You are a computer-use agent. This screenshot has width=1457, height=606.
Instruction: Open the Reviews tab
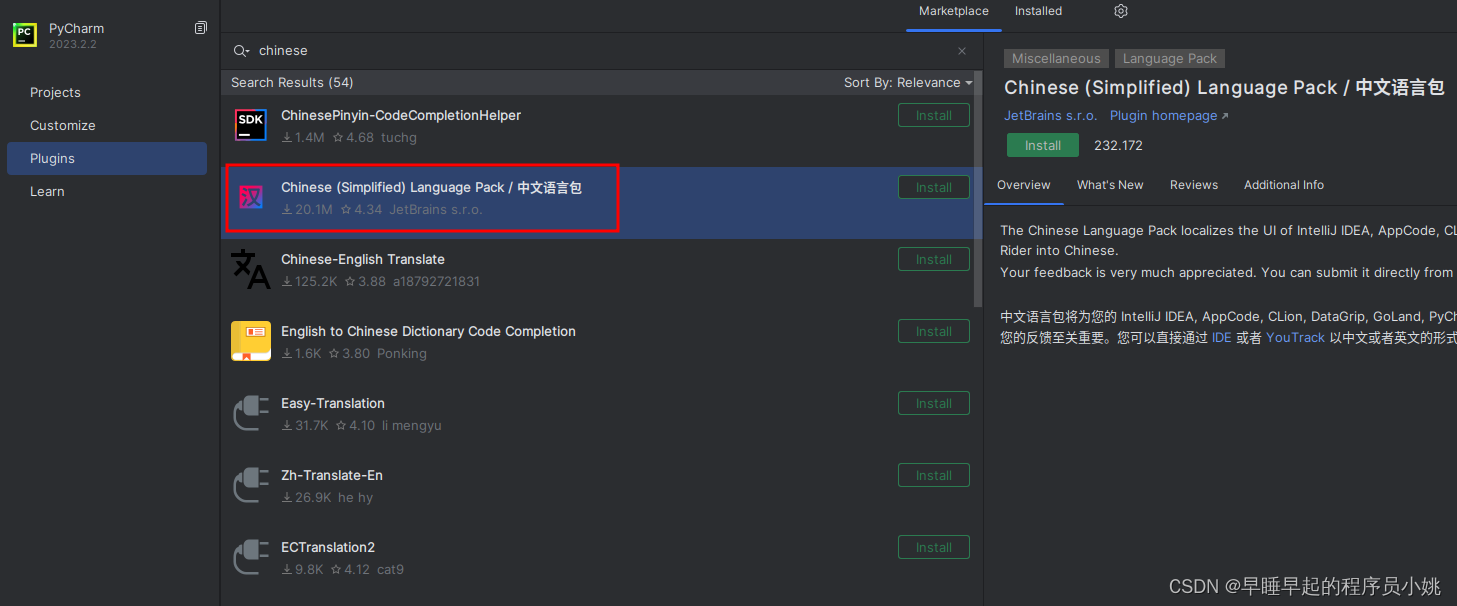[x=1194, y=185]
